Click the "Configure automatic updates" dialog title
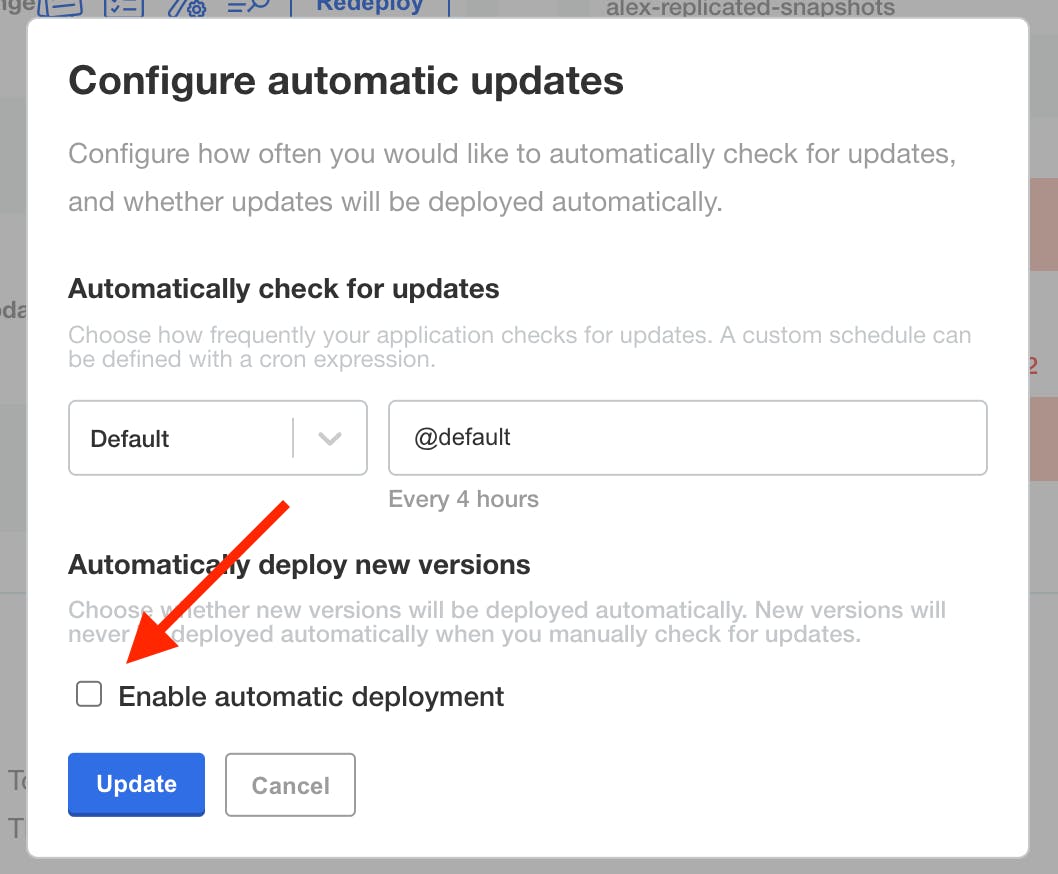The height and width of the screenshot is (874, 1058). pyautogui.click(x=345, y=80)
